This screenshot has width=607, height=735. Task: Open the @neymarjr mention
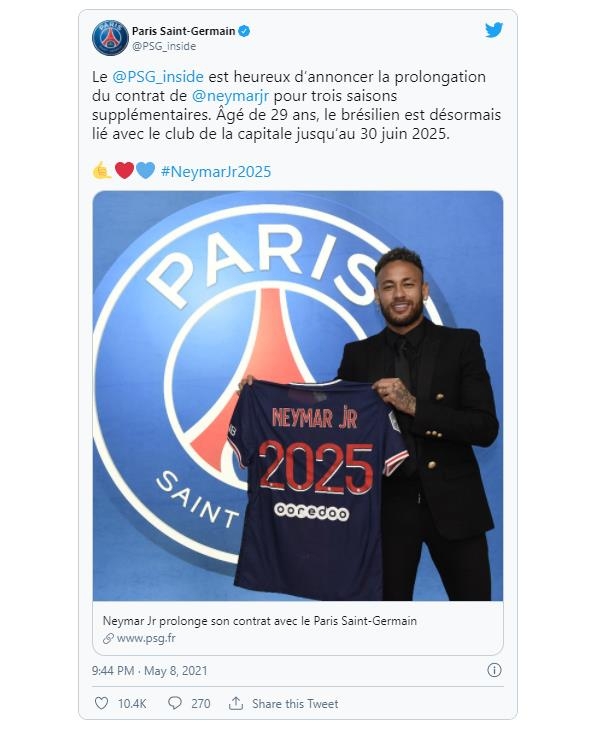(228, 96)
